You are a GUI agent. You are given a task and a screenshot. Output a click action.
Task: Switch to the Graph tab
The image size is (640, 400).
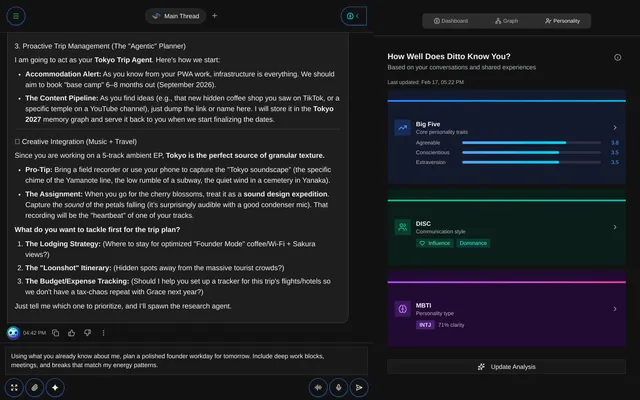pos(506,20)
